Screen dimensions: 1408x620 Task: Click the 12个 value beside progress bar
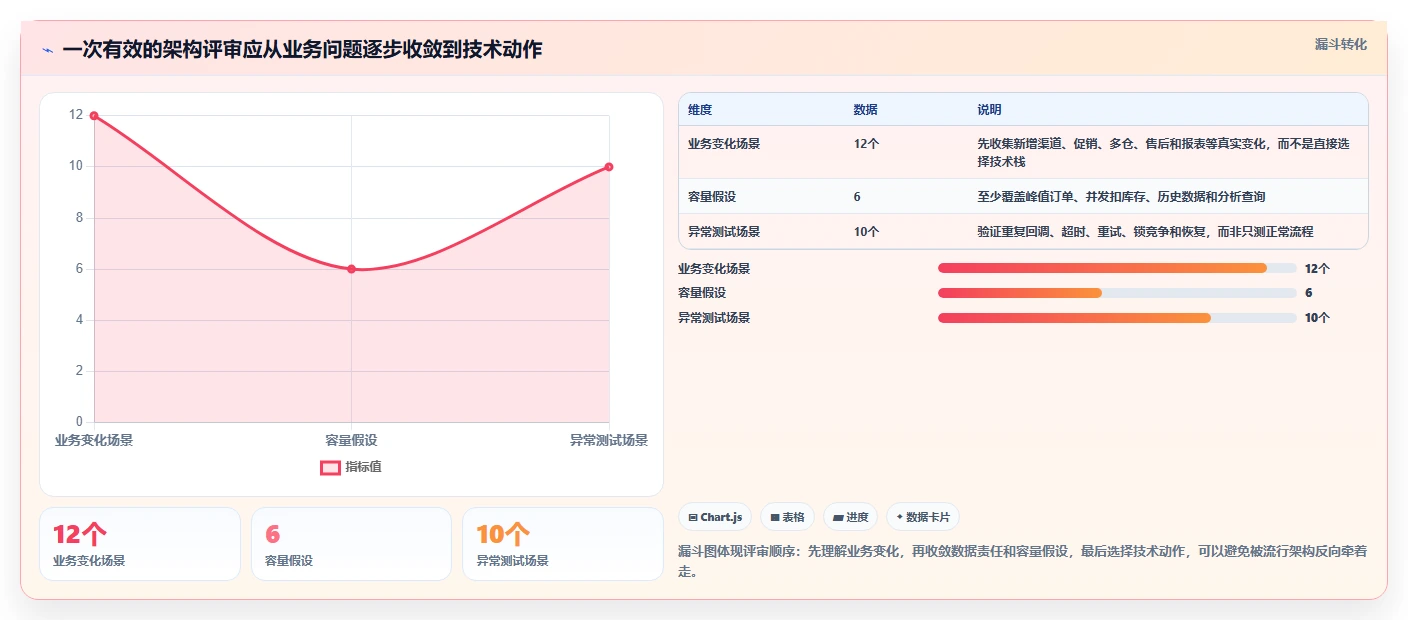tap(1318, 268)
